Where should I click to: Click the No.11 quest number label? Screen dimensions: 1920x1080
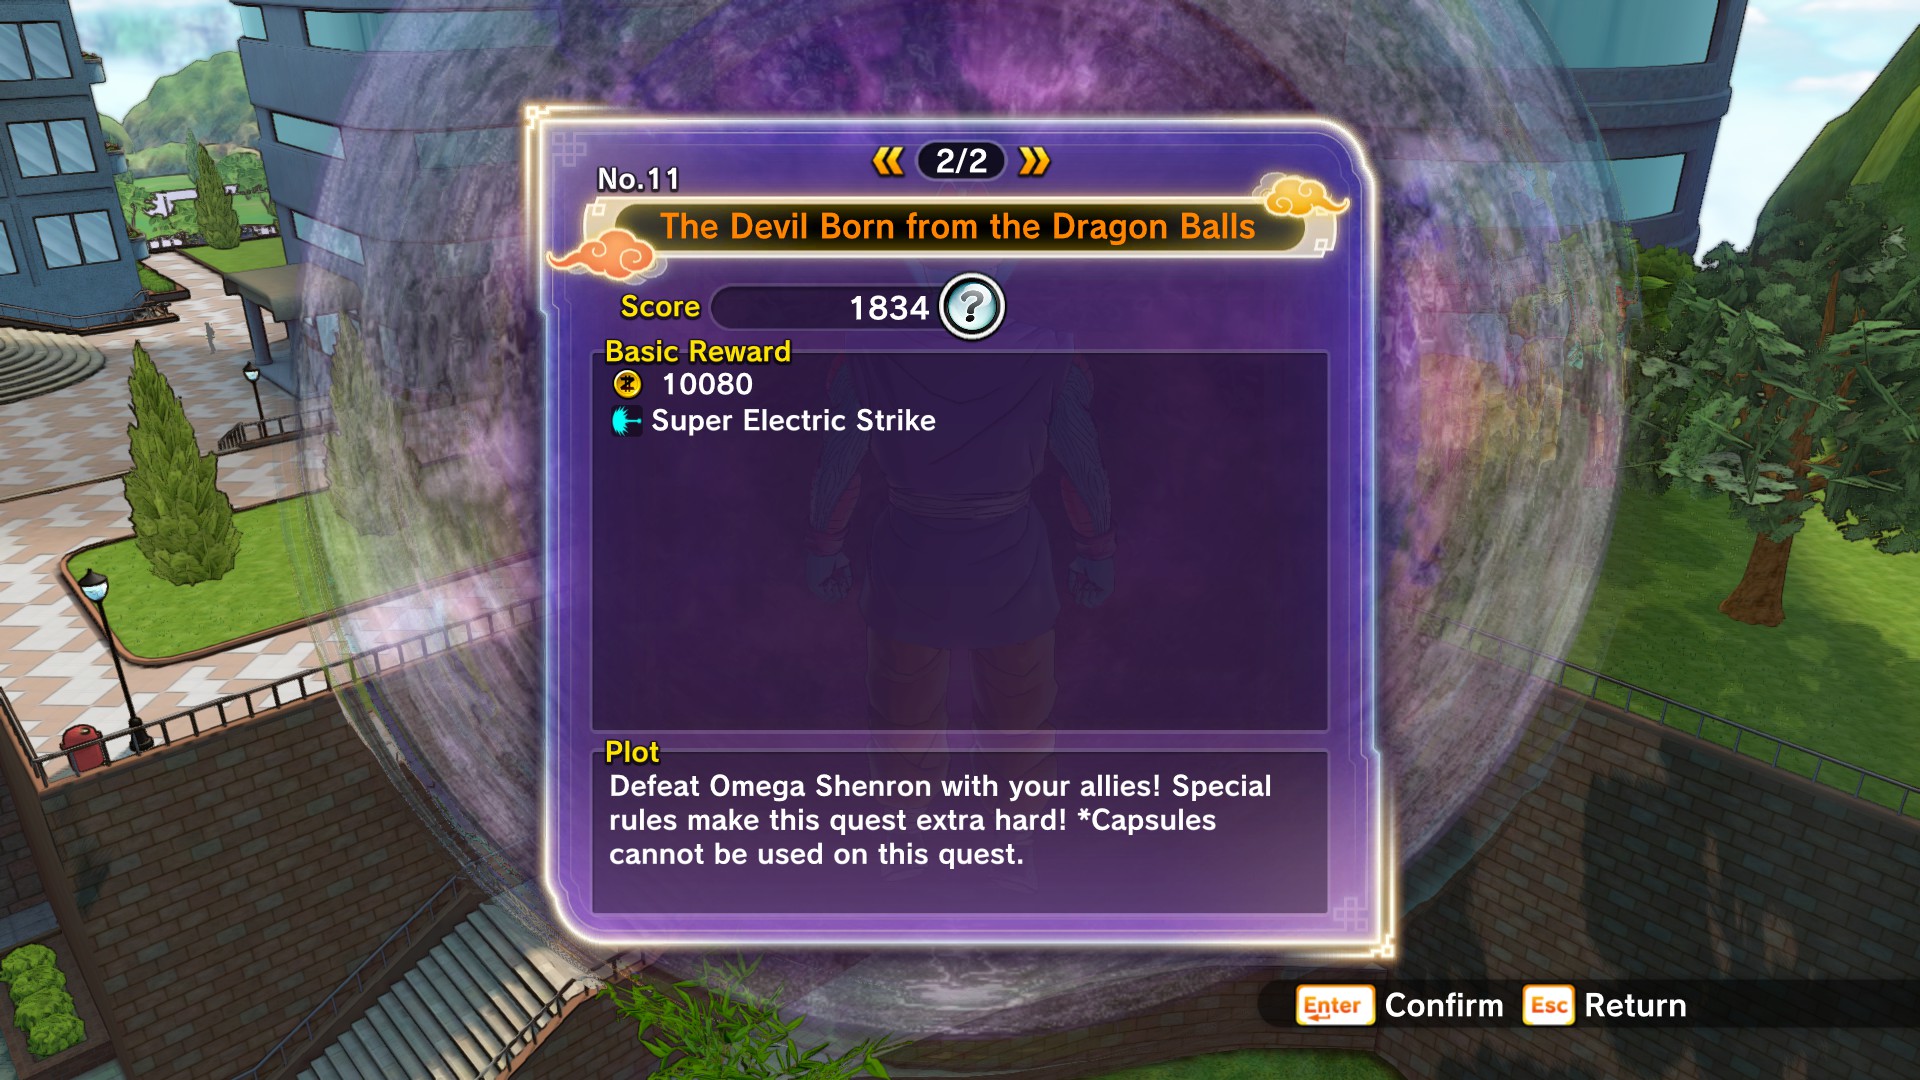pyautogui.click(x=638, y=179)
